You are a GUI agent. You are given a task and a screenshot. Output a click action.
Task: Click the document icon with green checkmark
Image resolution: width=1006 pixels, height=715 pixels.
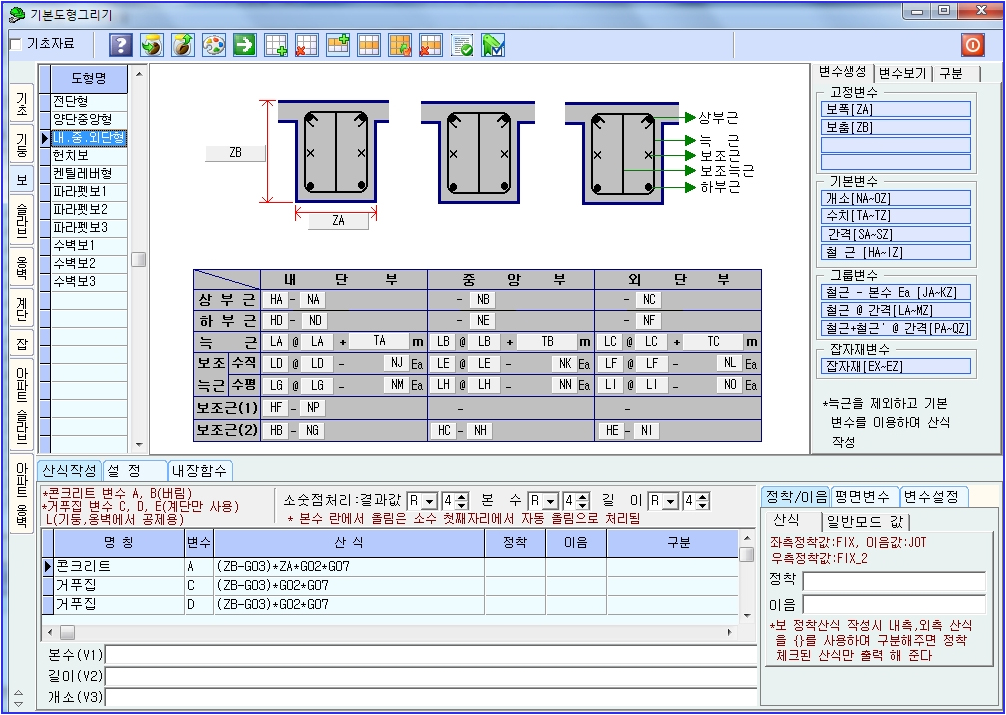[x=462, y=45]
